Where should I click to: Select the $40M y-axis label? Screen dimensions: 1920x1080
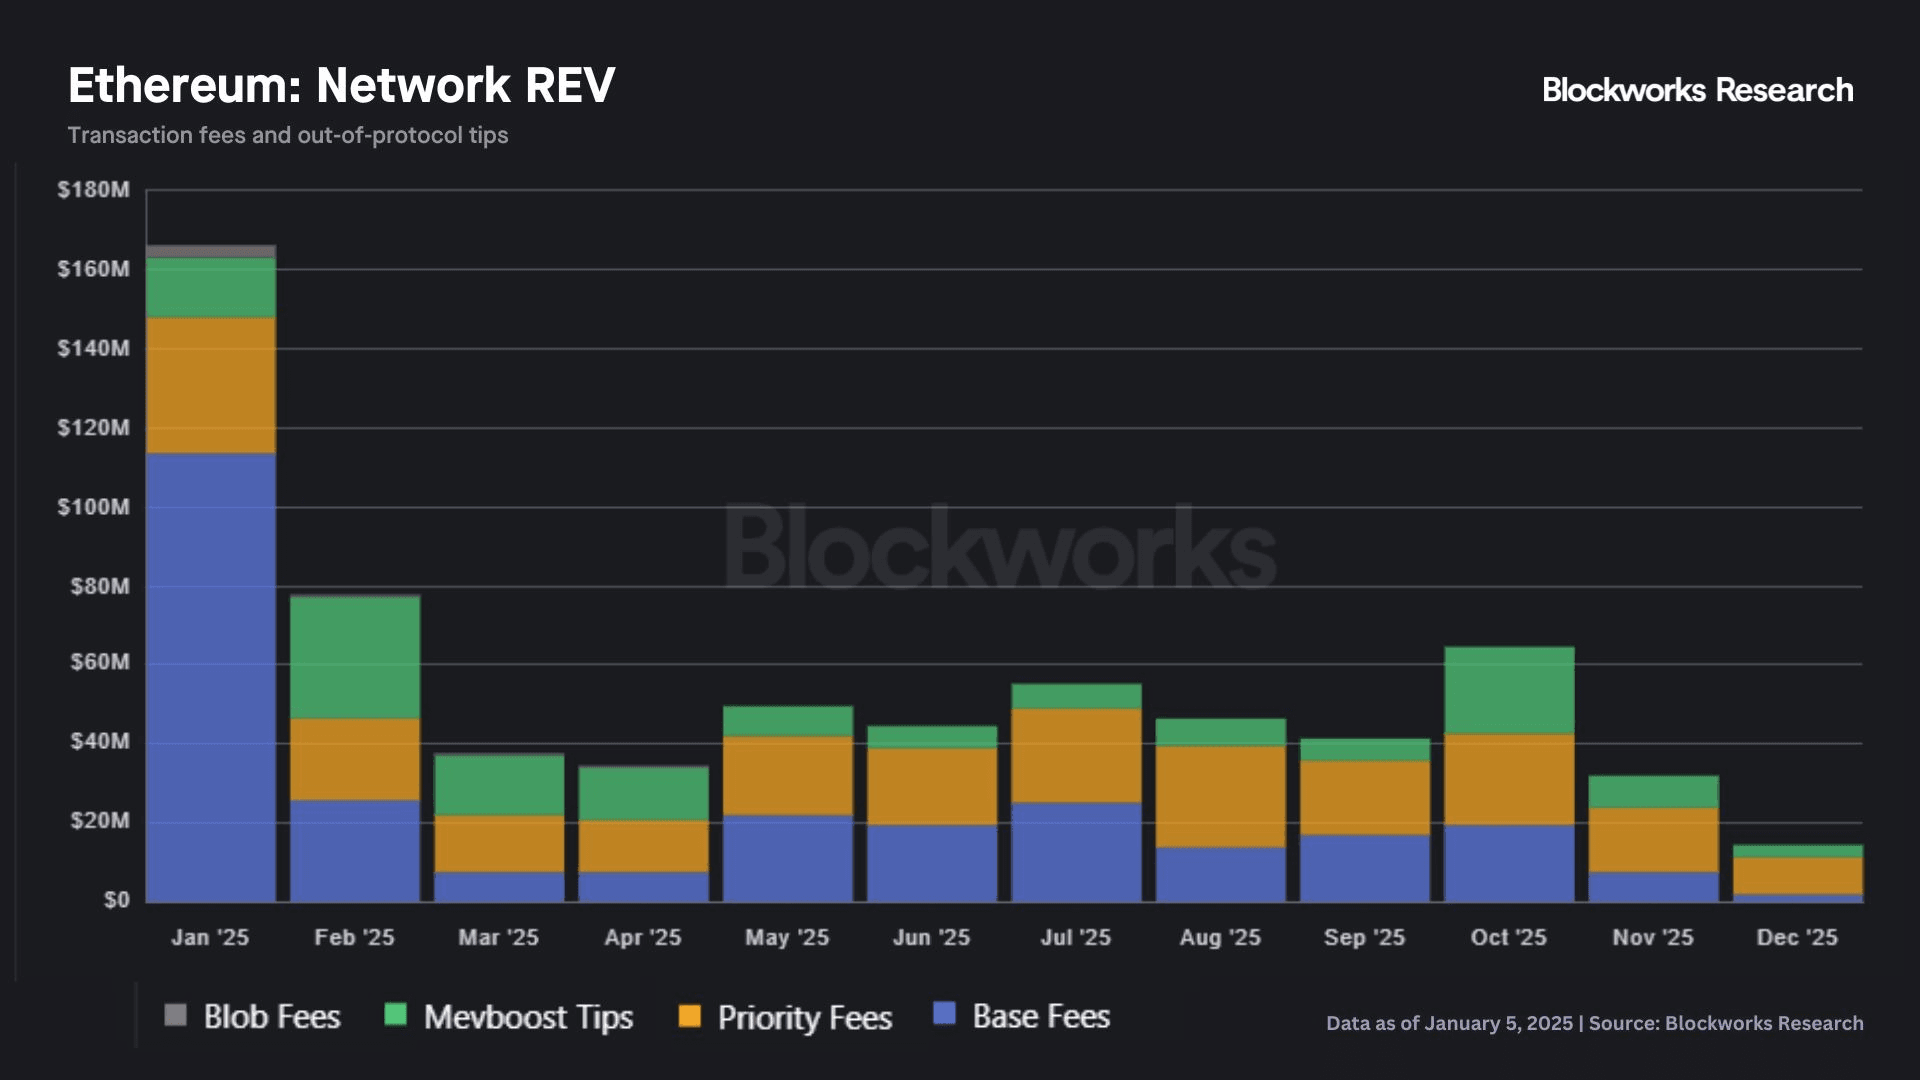[99, 742]
